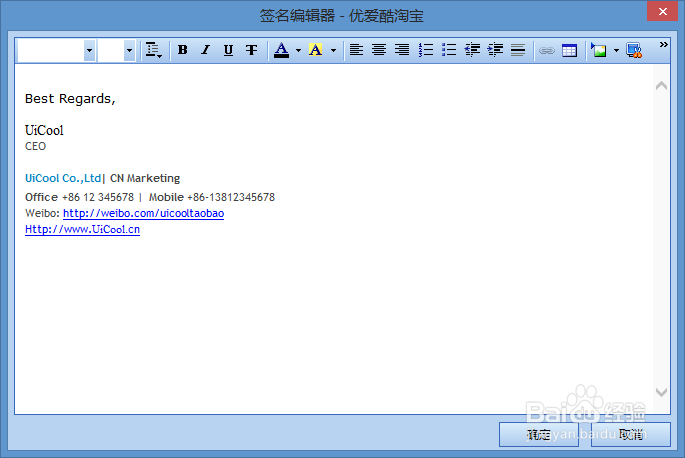Image resolution: width=685 pixels, height=458 pixels.
Task: Align text to the right
Action: (402, 50)
